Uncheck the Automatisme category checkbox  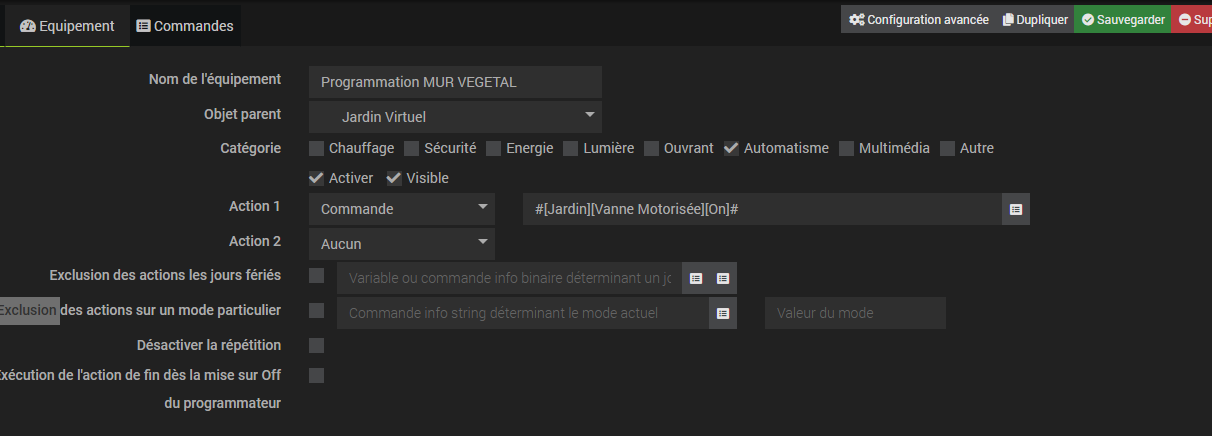click(x=732, y=149)
